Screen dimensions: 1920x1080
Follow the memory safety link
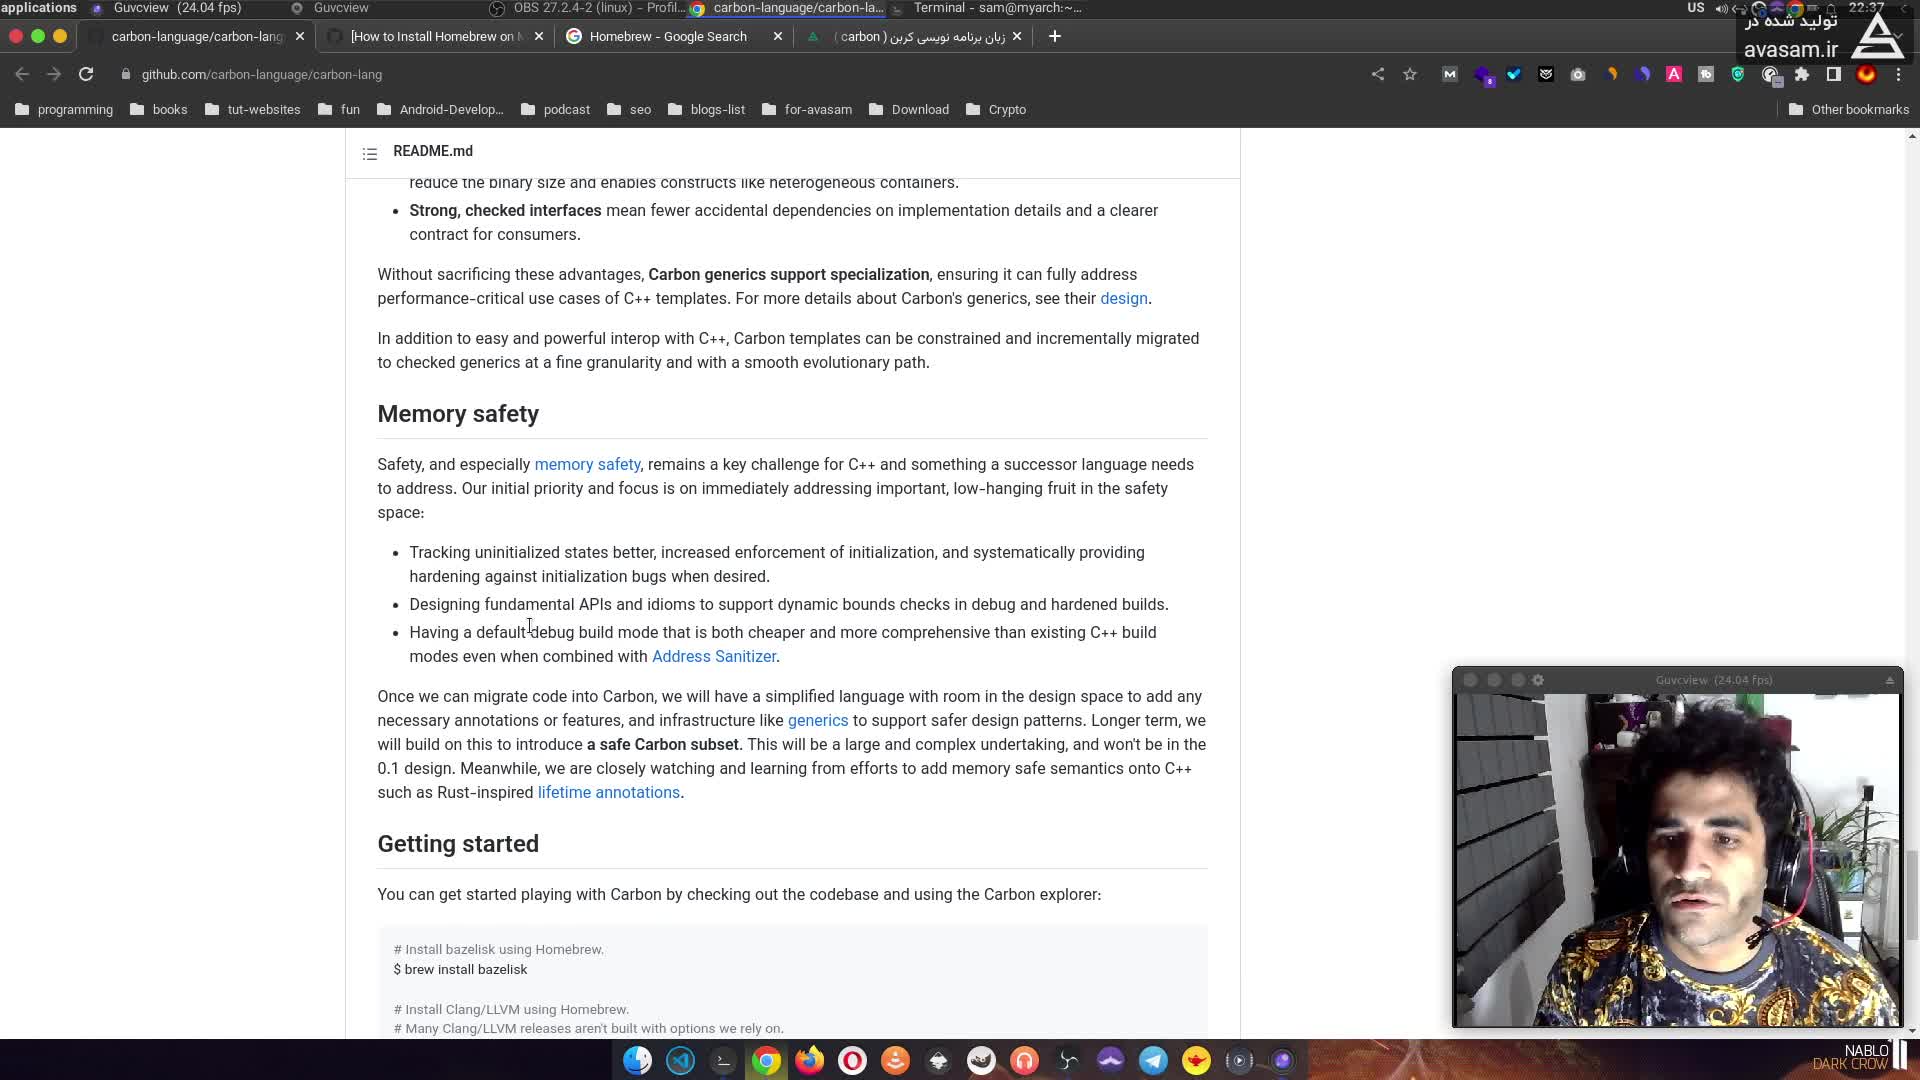point(587,464)
